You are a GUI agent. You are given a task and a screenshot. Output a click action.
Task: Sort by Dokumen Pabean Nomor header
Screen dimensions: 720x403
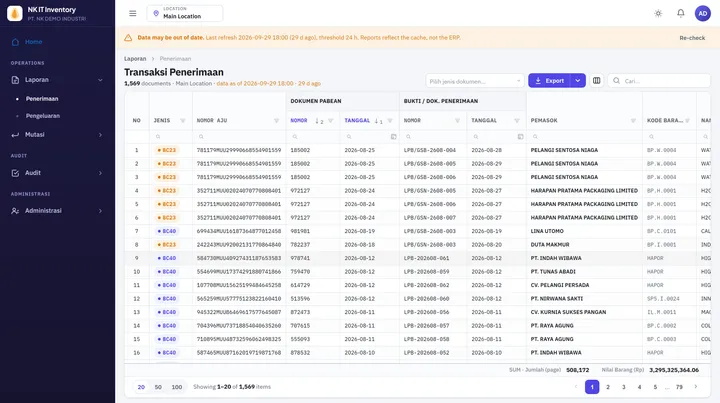point(299,121)
